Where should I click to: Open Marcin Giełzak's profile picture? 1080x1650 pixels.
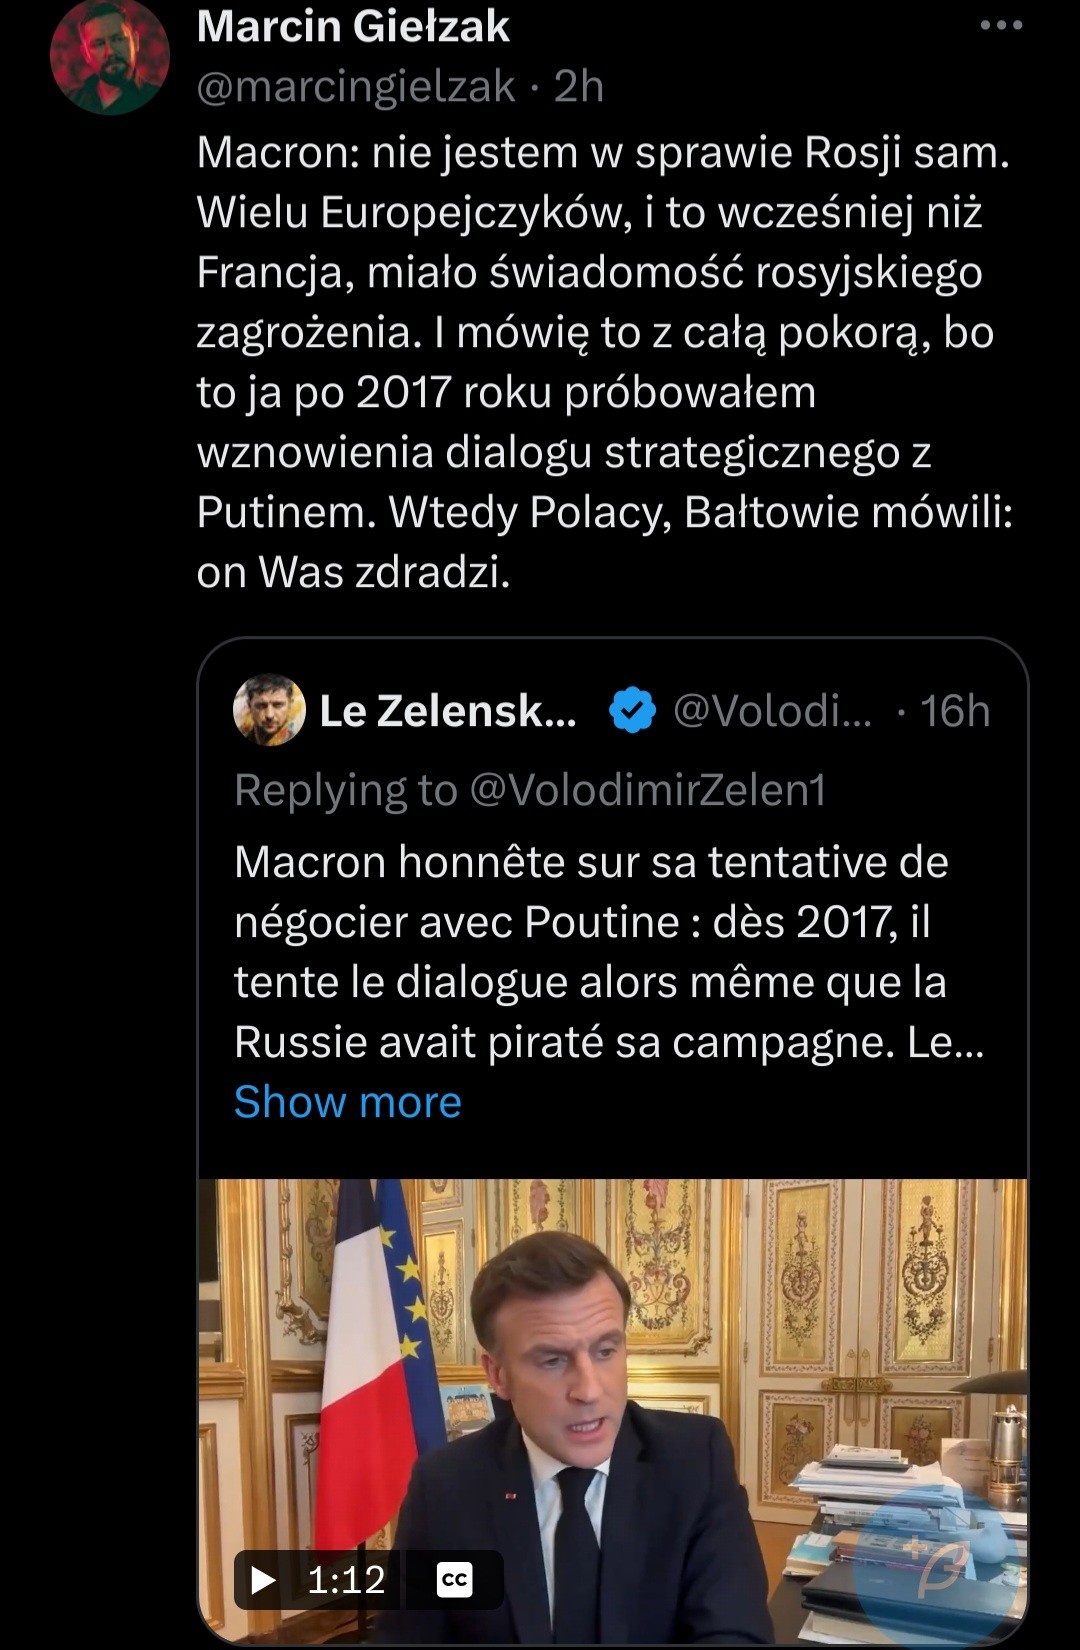coord(109,57)
